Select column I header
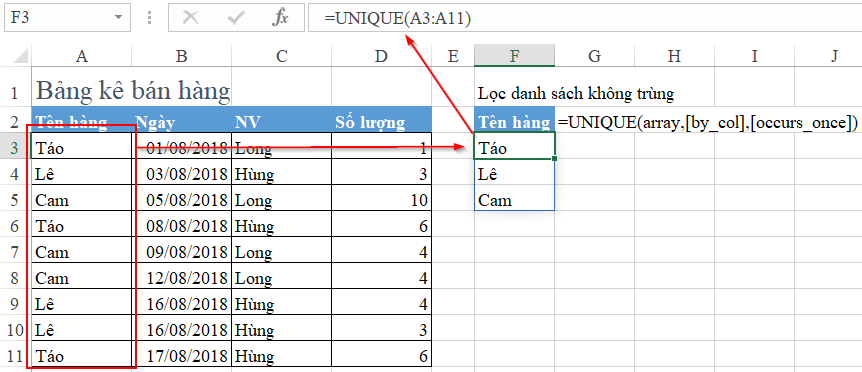The height and width of the screenshot is (372, 862). (x=754, y=55)
